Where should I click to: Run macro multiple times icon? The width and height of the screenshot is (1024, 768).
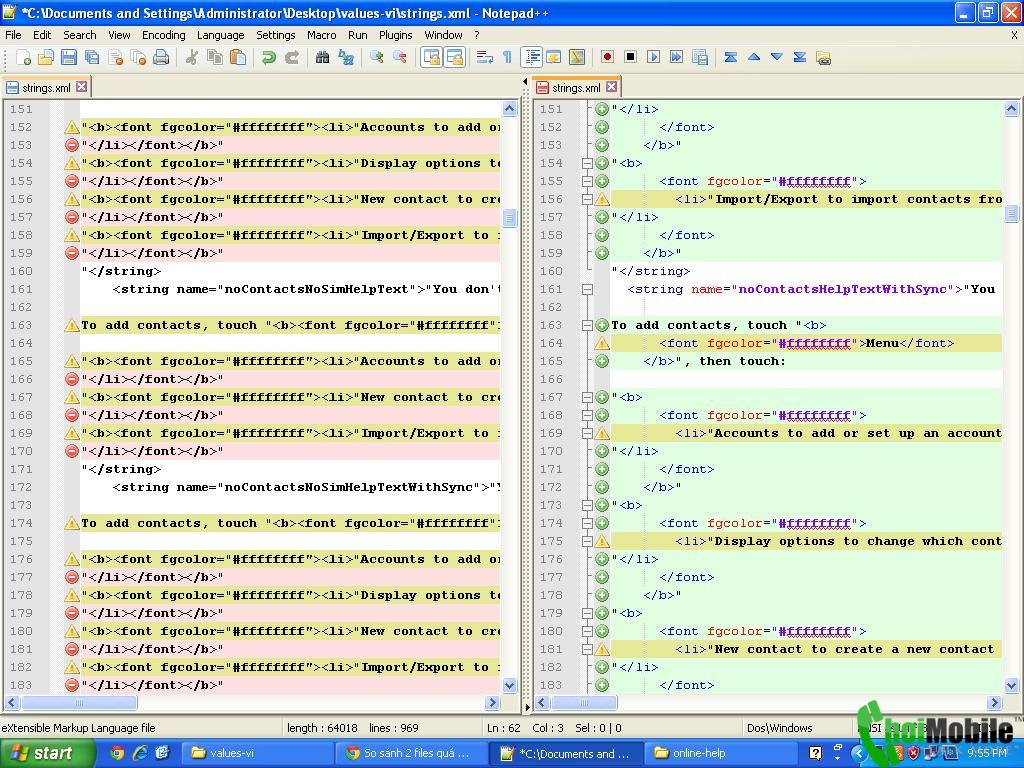pos(676,57)
